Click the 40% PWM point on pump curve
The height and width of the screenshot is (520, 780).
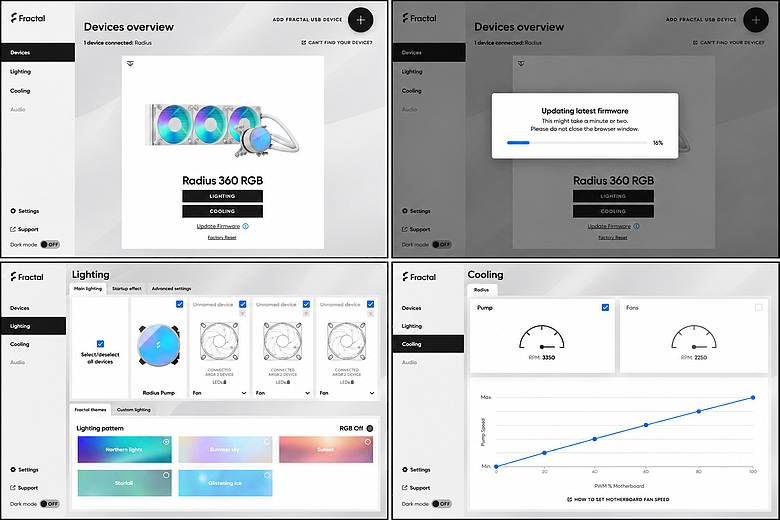coord(595,439)
